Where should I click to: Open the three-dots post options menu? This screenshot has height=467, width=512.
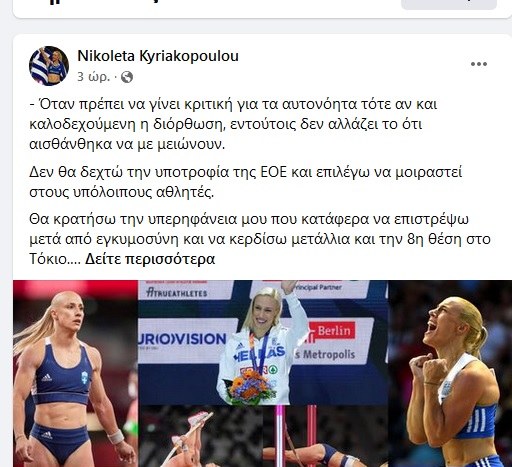click(x=479, y=64)
